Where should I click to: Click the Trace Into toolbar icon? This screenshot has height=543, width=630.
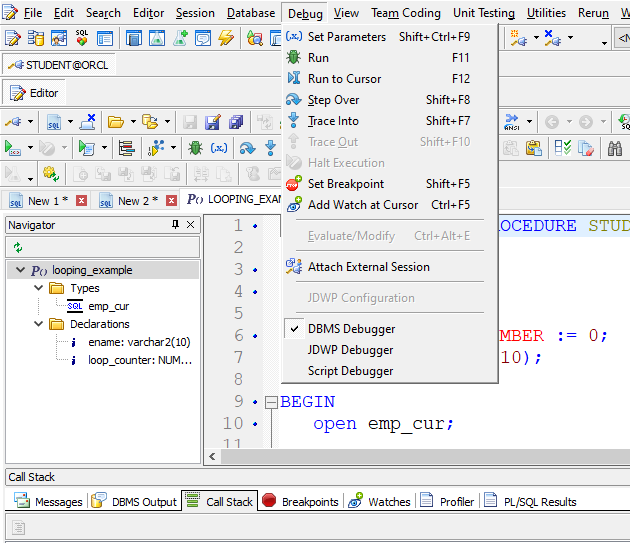270,148
